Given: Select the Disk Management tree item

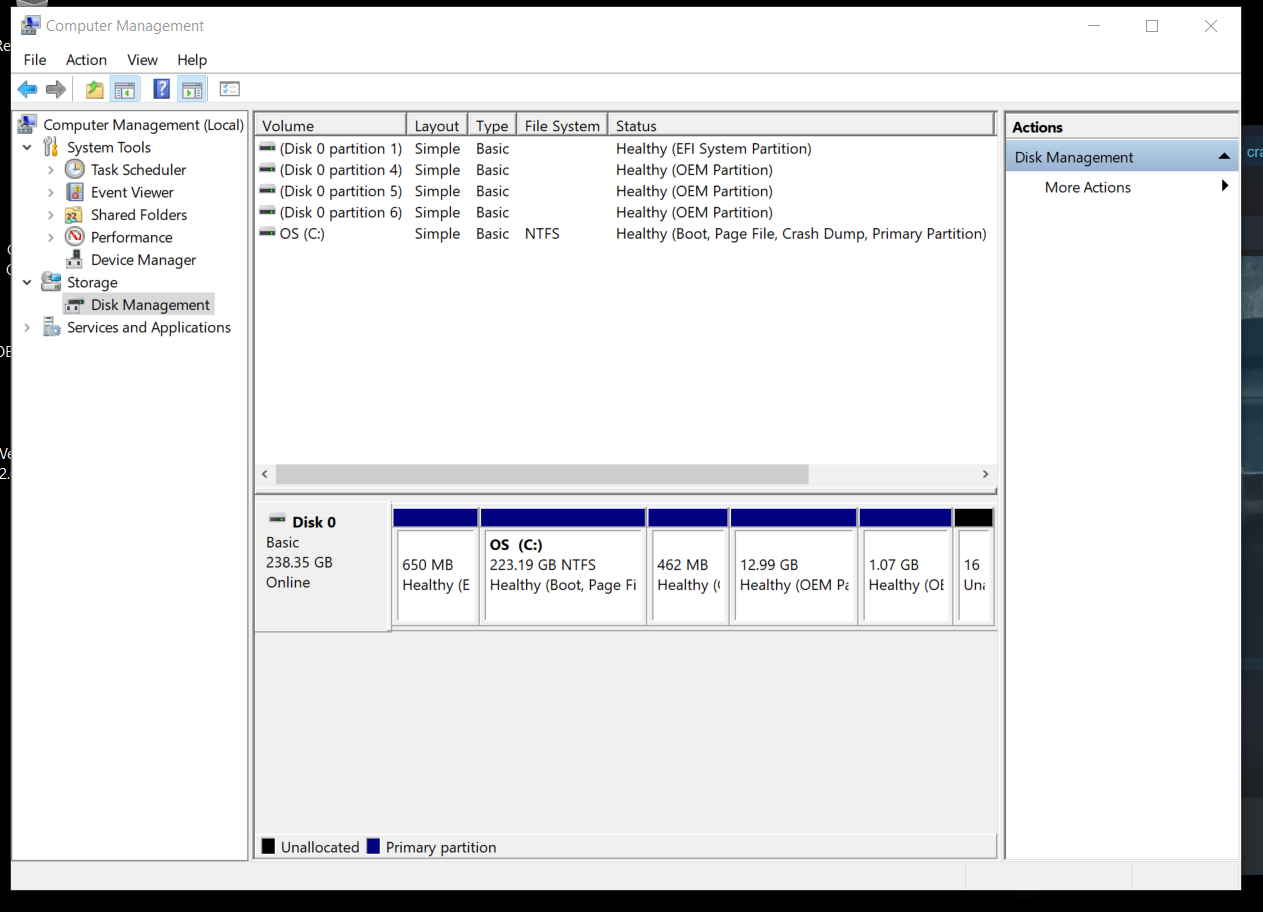Looking at the screenshot, I should pos(150,305).
